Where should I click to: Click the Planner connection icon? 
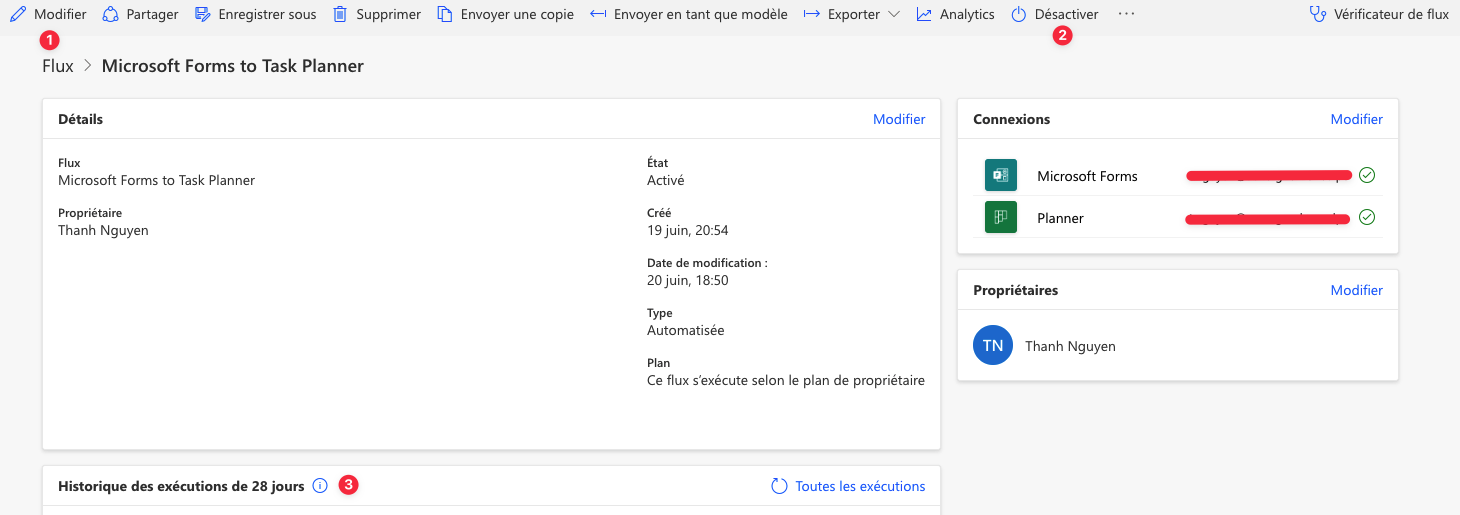[1000, 218]
